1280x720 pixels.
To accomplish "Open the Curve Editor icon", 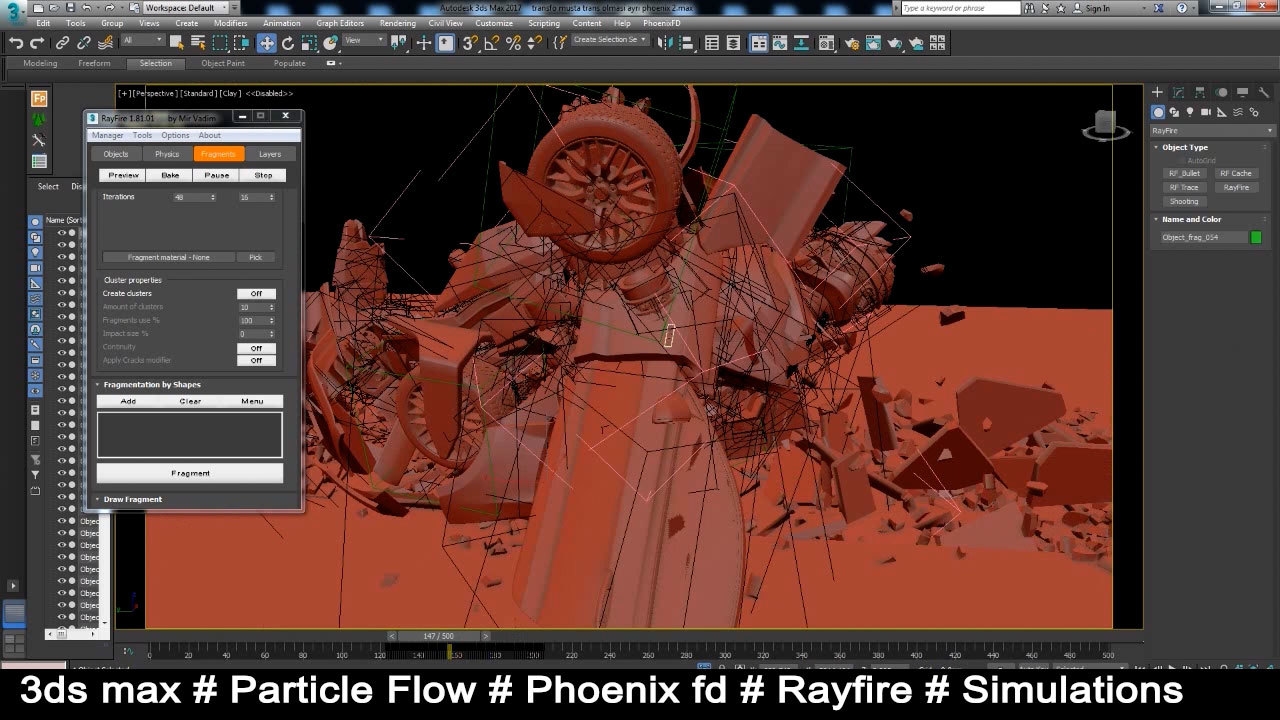I will tap(781, 43).
